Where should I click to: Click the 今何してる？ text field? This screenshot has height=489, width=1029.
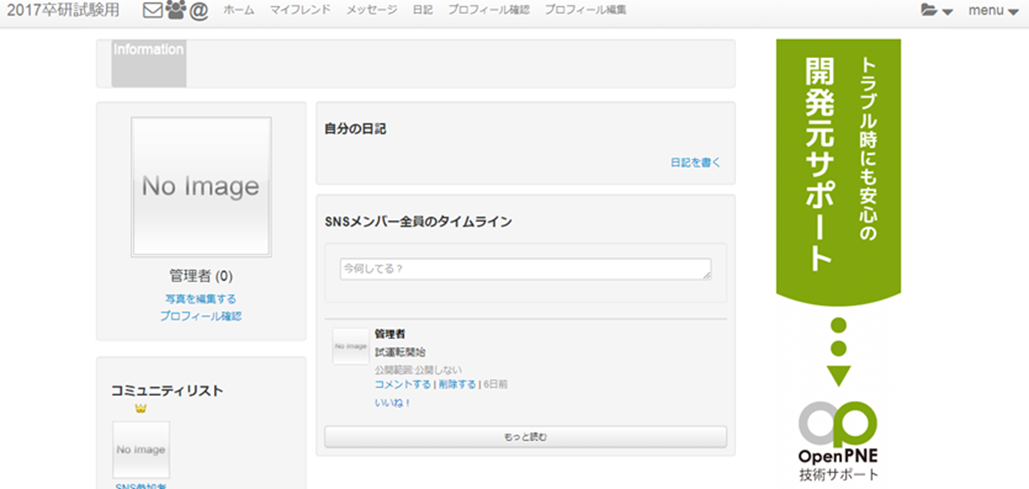pos(525,269)
